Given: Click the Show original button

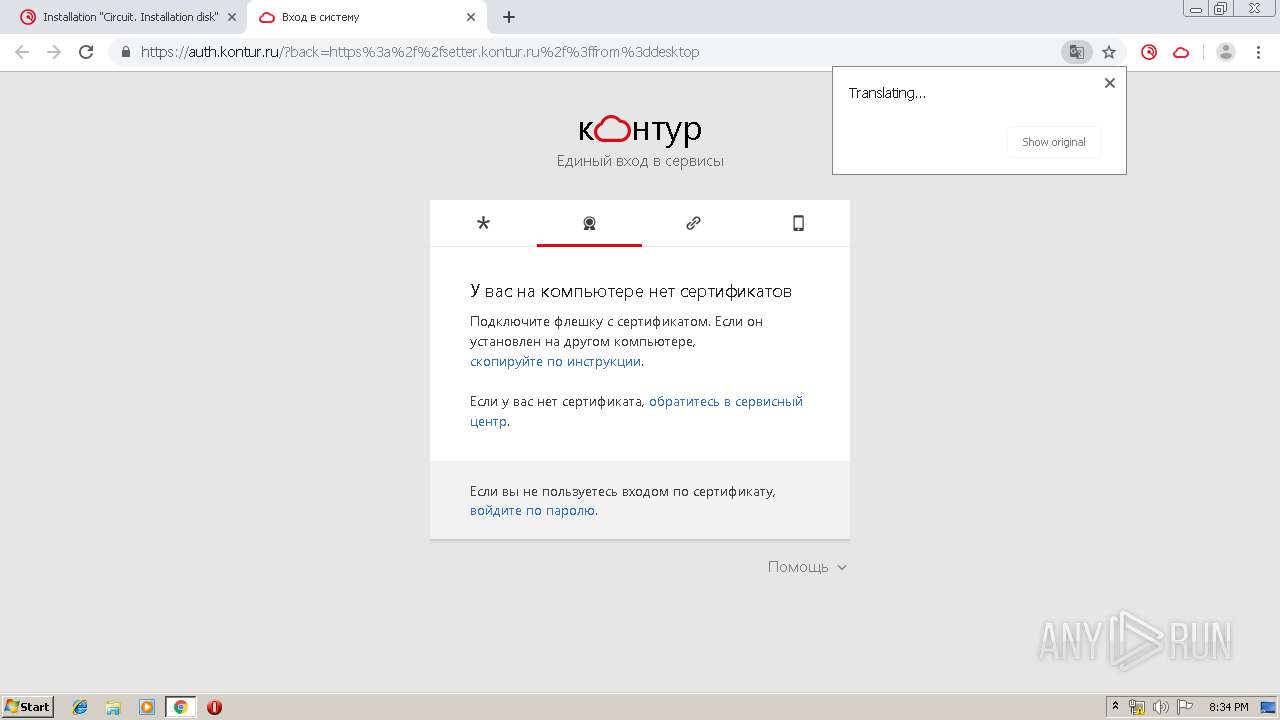Looking at the screenshot, I should coord(1053,142).
